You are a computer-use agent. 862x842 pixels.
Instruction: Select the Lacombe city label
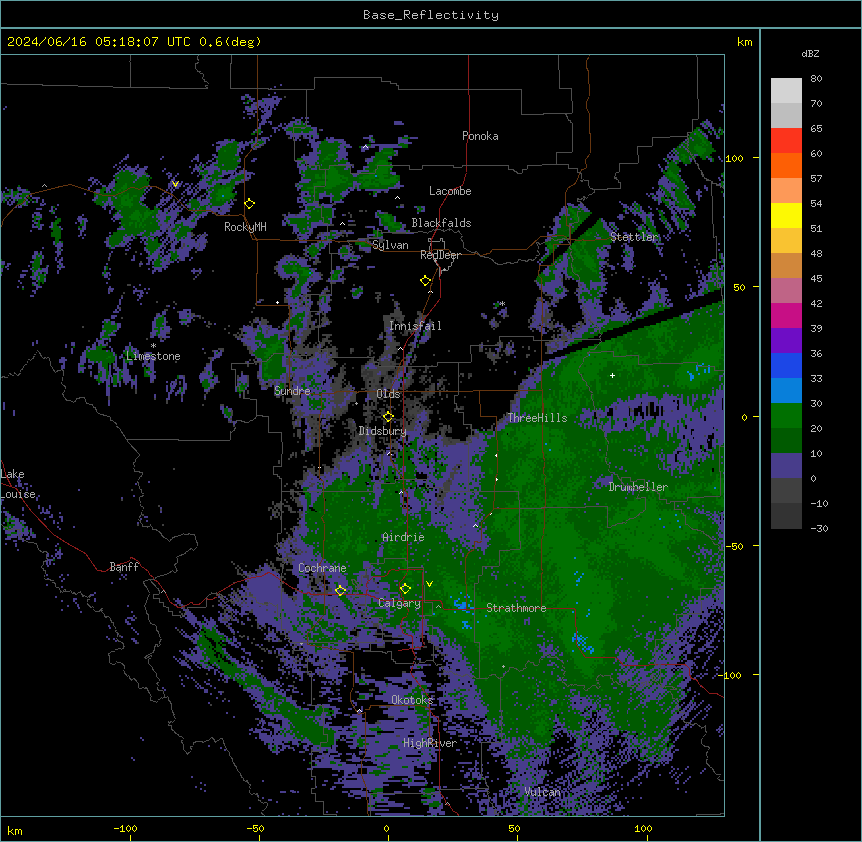(450, 191)
